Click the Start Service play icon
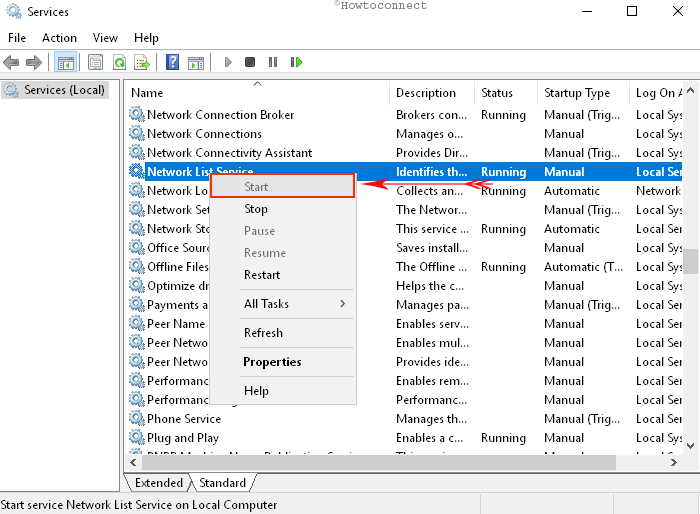 tap(228, 62)
